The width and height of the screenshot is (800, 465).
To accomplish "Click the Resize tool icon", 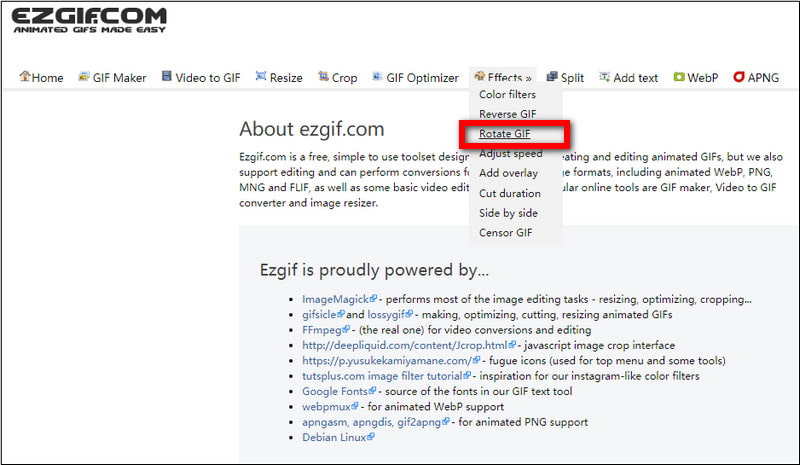I will tap(261, 77).
